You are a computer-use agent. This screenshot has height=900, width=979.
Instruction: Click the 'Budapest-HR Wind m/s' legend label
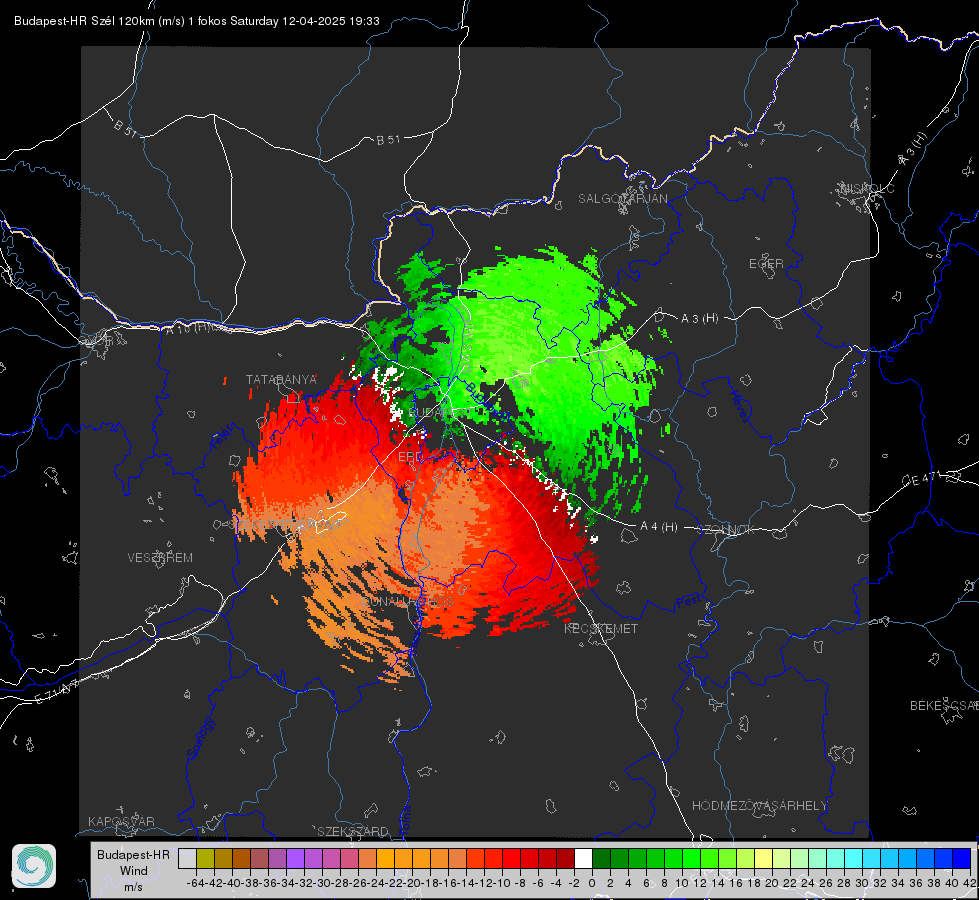click(133, 870)
